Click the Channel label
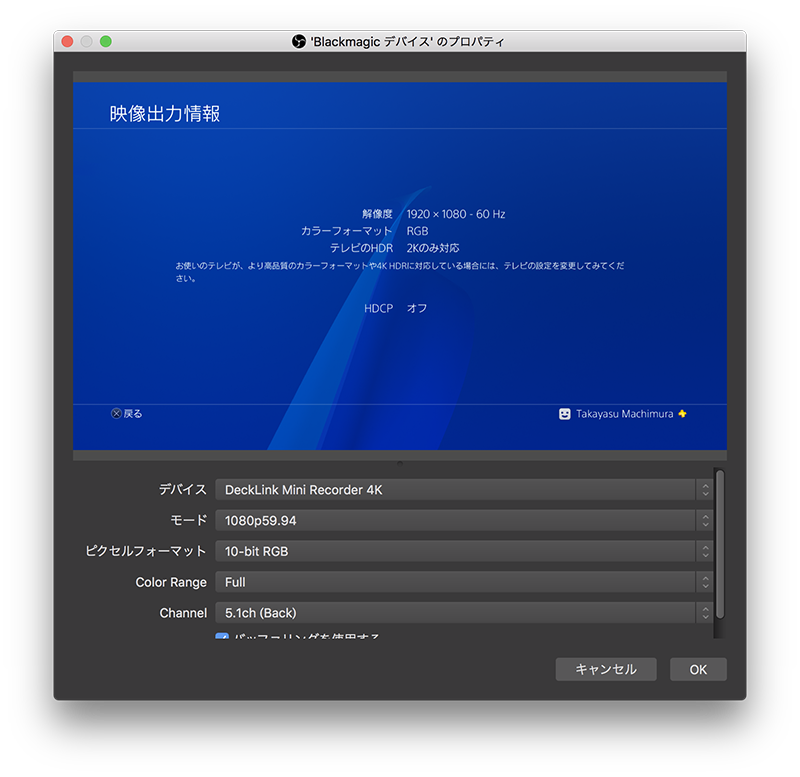Image resolution: width=800 pixels, height=777 pixels. click(x=183, y=613)
